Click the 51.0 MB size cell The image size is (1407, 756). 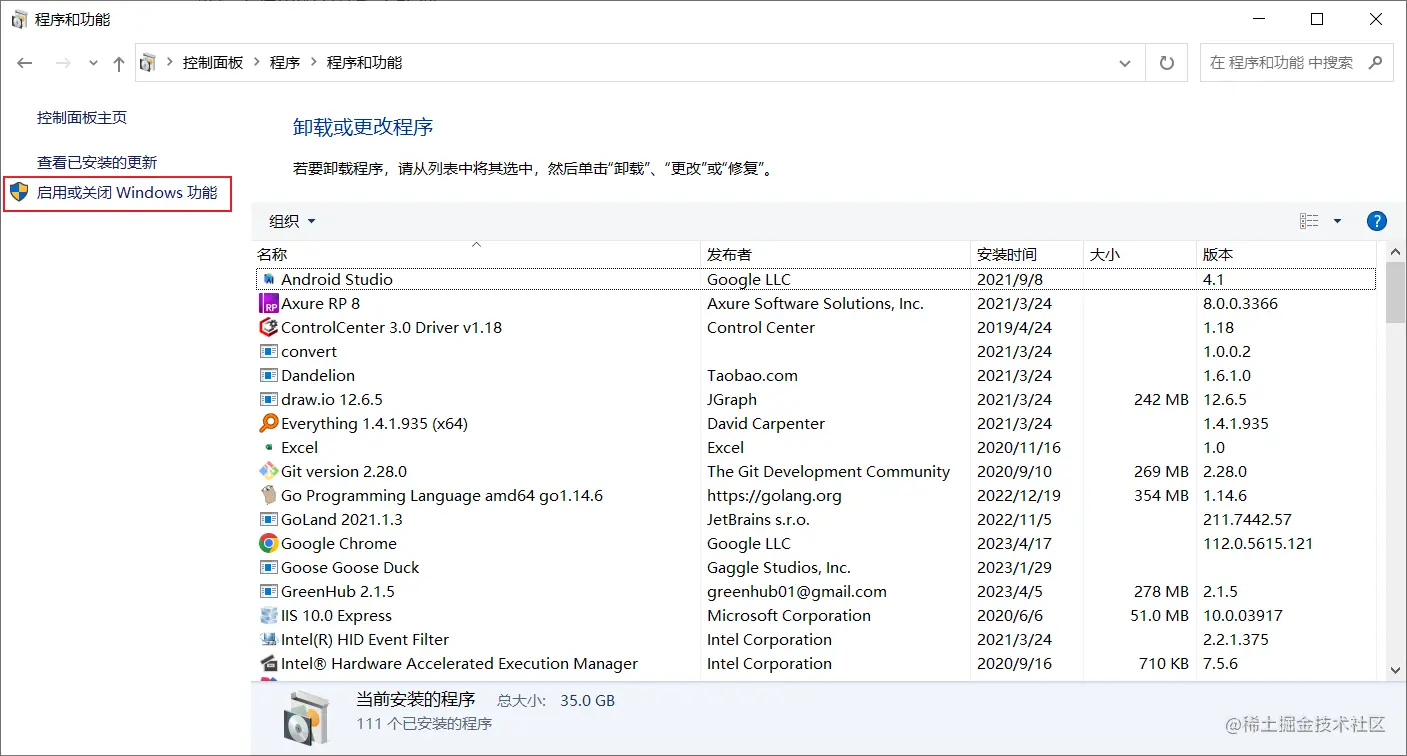point(1160,616)
